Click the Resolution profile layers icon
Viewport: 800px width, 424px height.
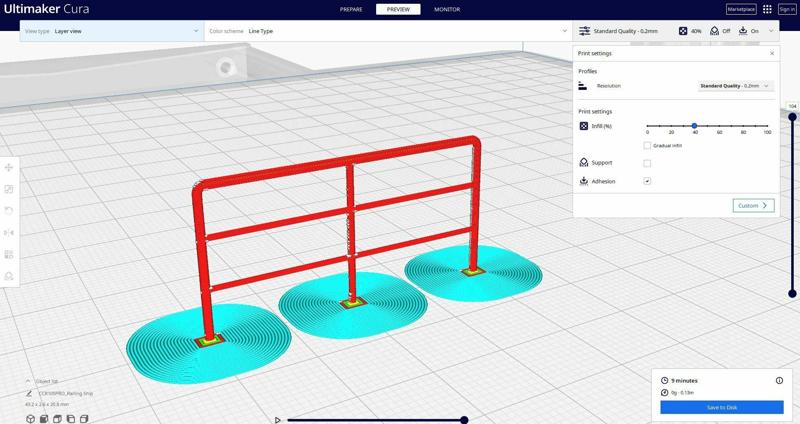tap(583, 86)
